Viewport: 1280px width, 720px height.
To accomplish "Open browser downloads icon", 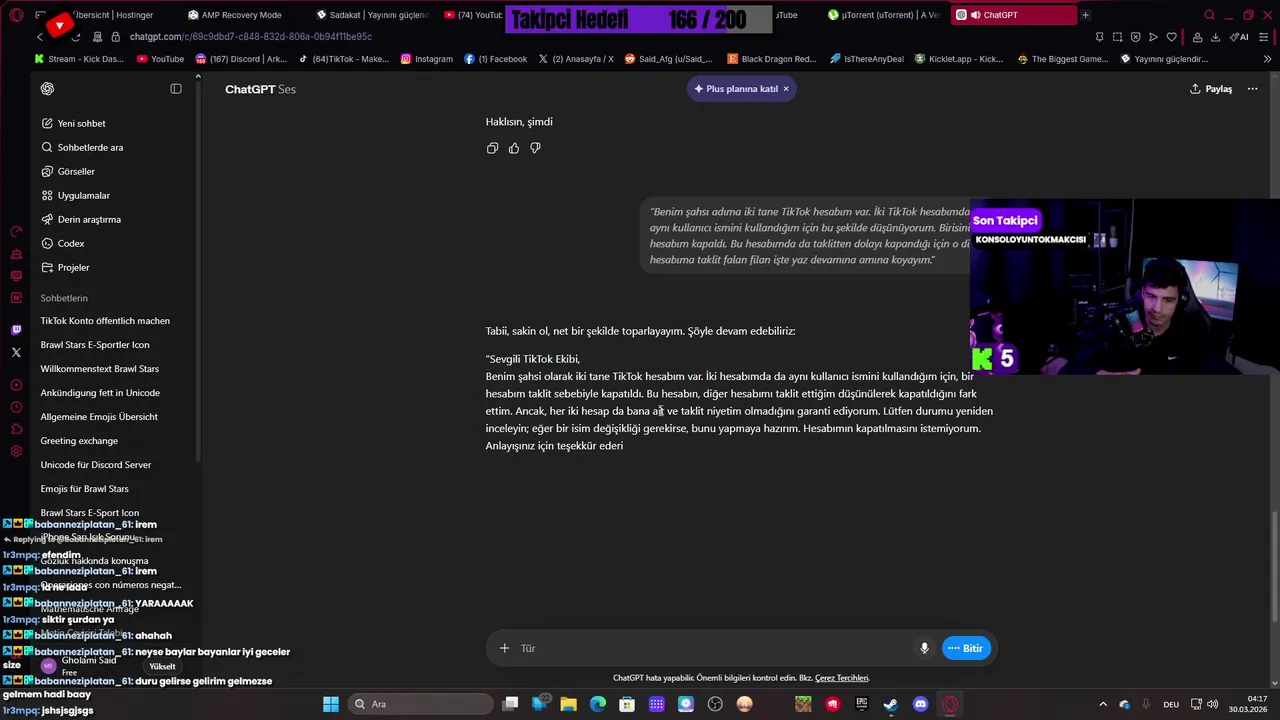I will click(1216, 37).
